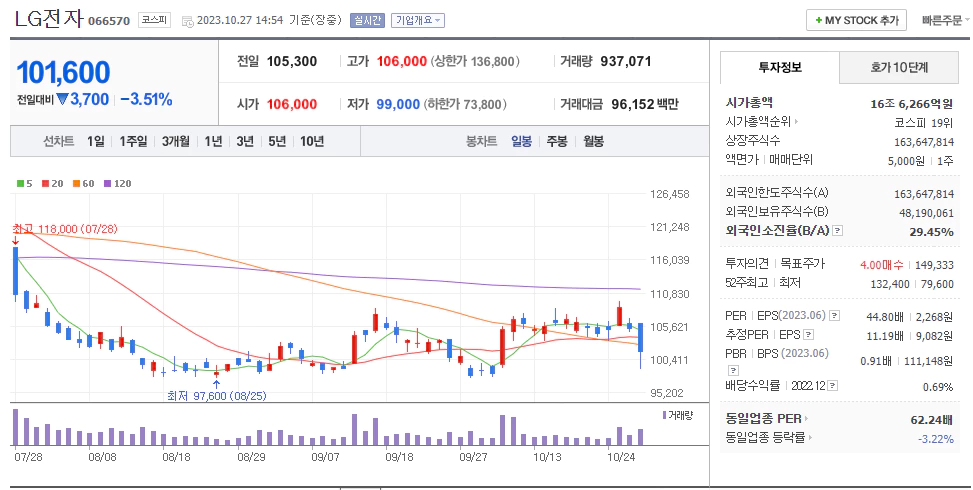
Task: Select the 3년 line chart period
Action: [245, 141]
